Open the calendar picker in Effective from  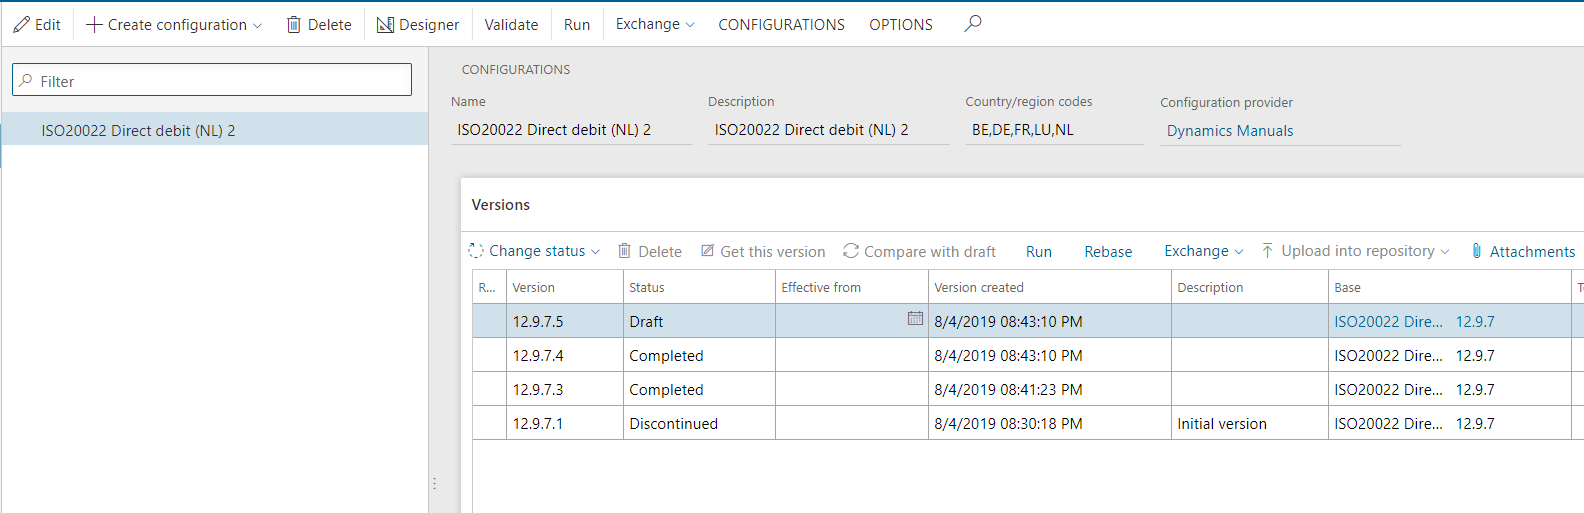click(915, 318)
